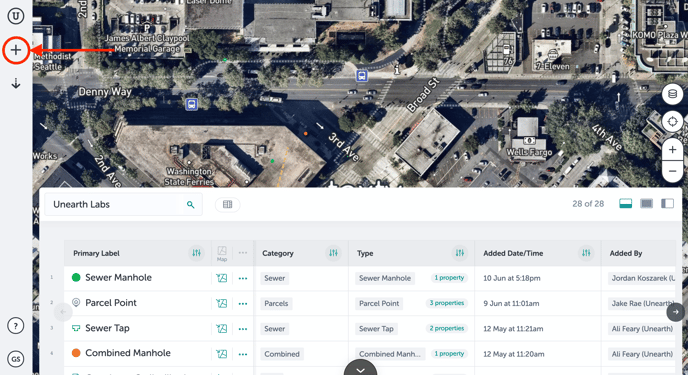Image resolution: width=688 pixels, height=375 pixels.
Task: Open more options for Parcel Point row
Action: (x=243, y=304)
